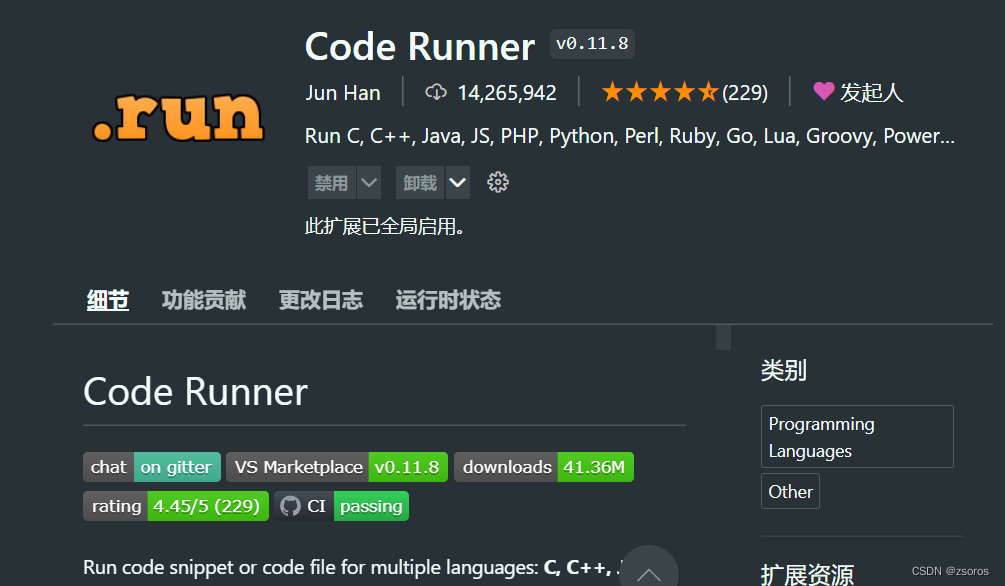
Task: Click the publisher name Jun Han
Action: pyautogui.click(x=343, y=93)
